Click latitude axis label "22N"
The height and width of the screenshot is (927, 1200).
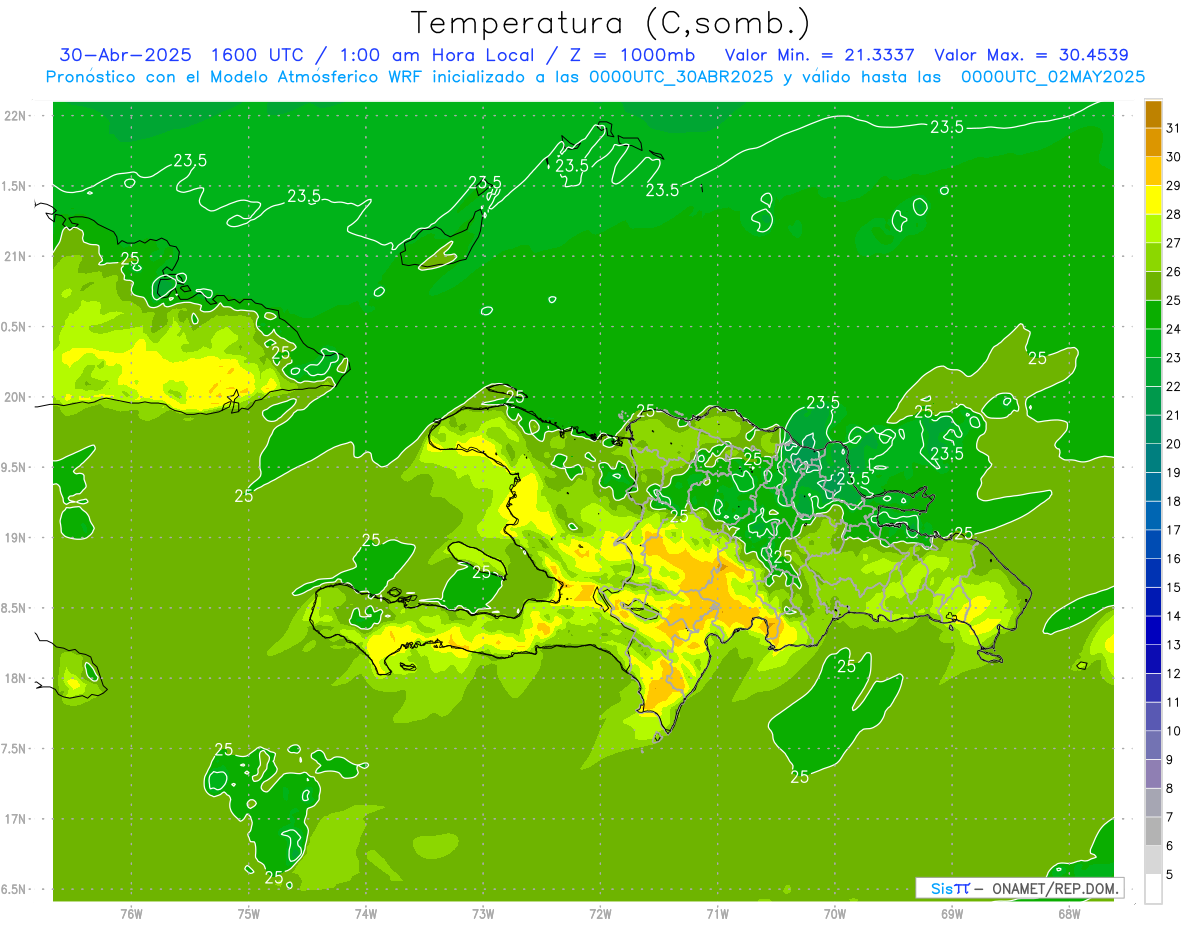coord(15,116)
